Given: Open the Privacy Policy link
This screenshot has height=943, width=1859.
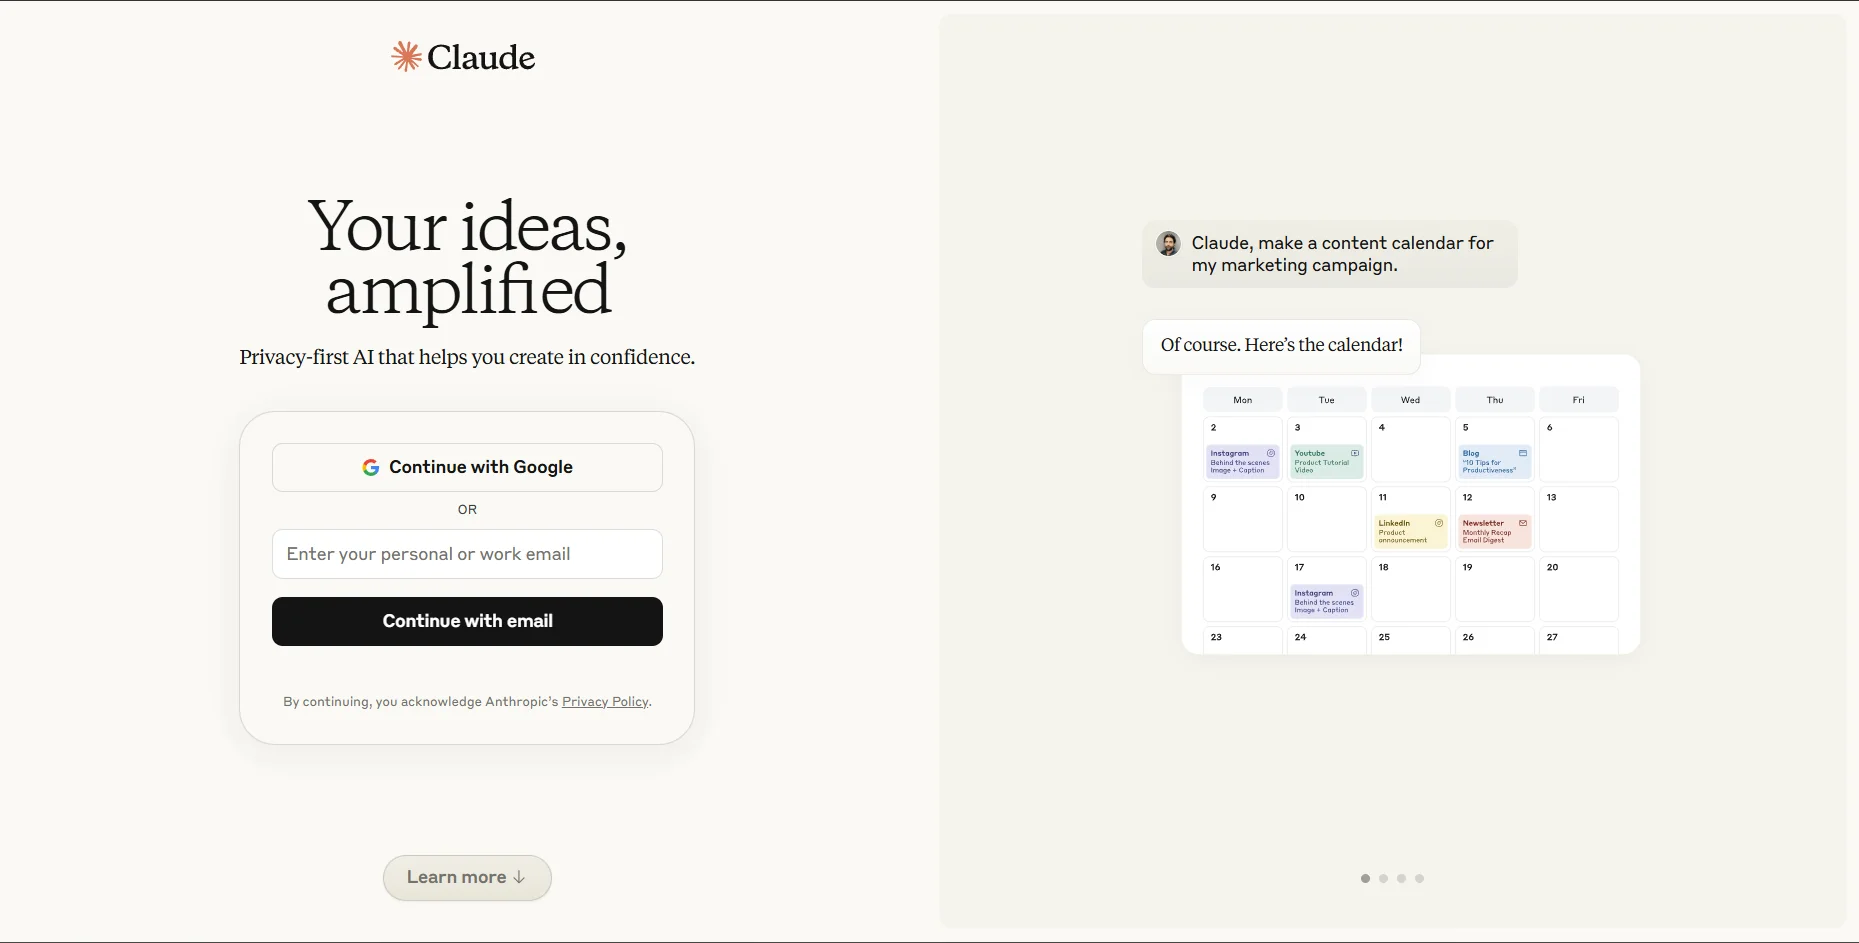Looking at the screenshot, I should pos(605,702).
